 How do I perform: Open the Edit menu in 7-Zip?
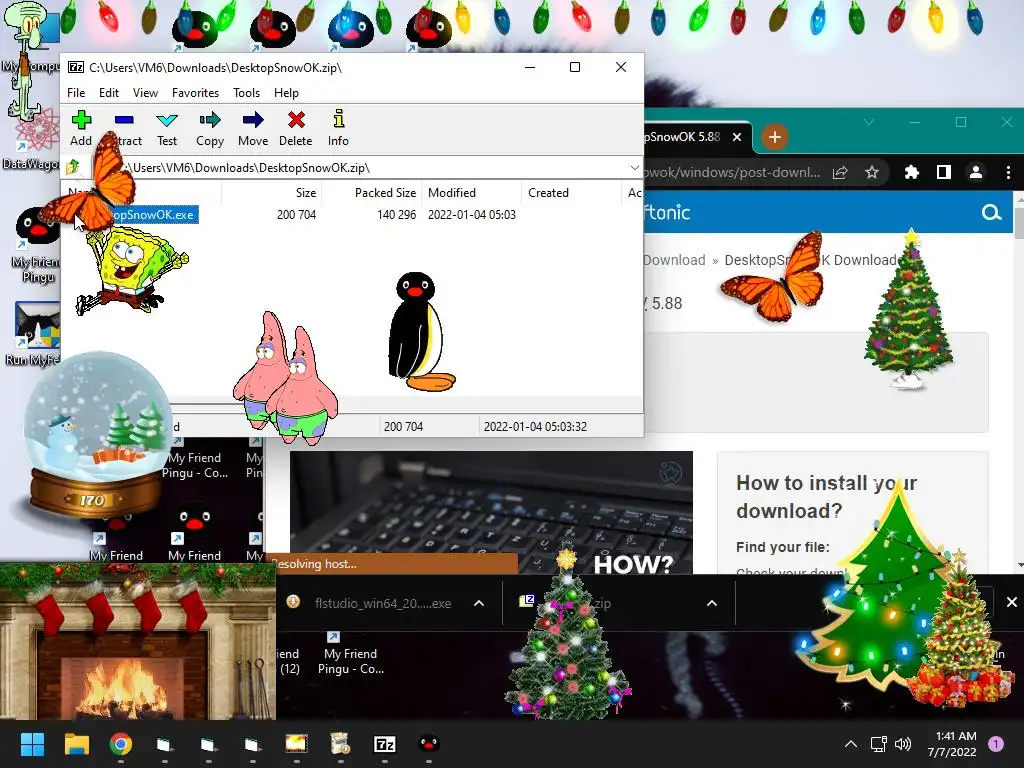108,93
